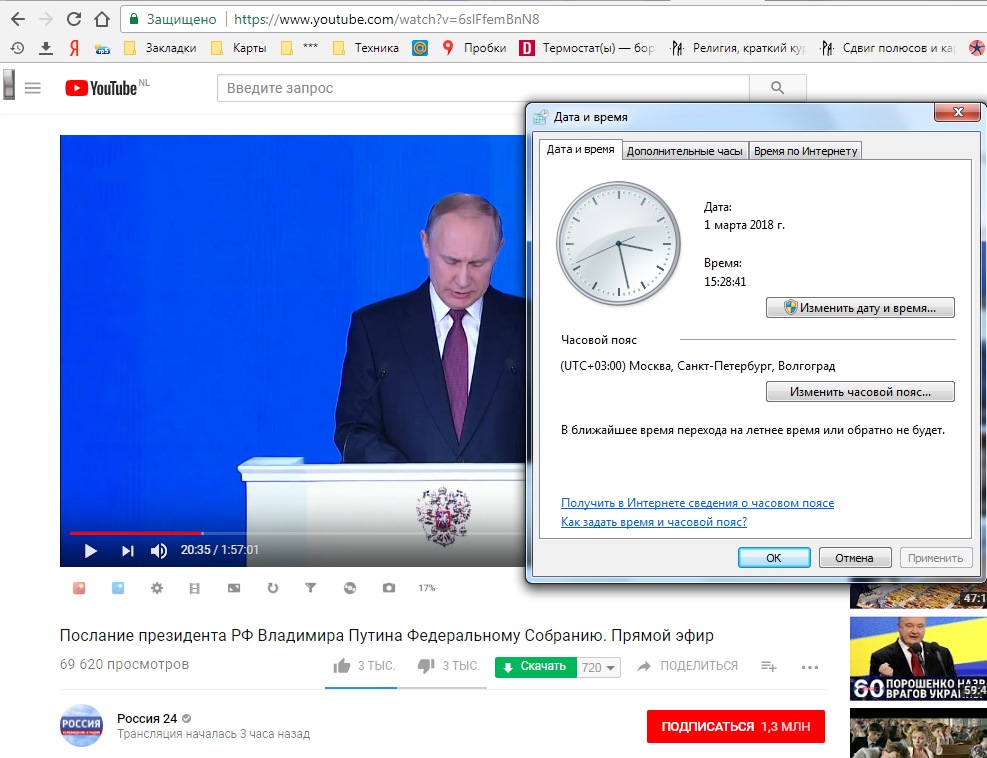Viewport: 987px width, 758px height.
Task: Click the Изменить дату и время button
Action: (x=860, y=308)
